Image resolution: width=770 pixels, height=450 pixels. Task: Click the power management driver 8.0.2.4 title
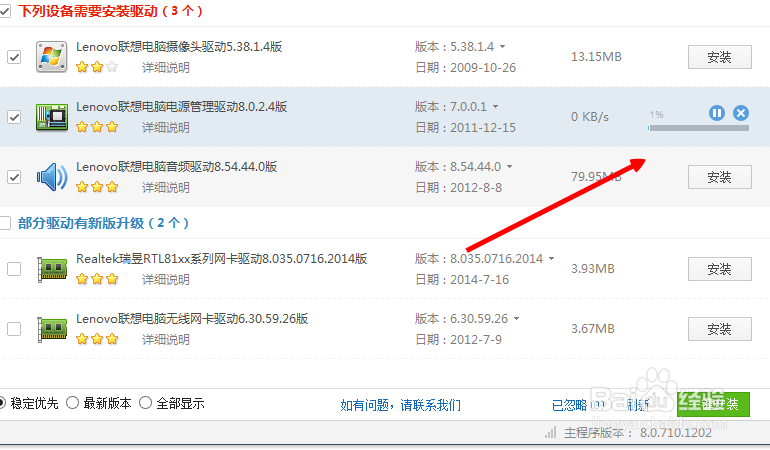click(x=182, y=107)
